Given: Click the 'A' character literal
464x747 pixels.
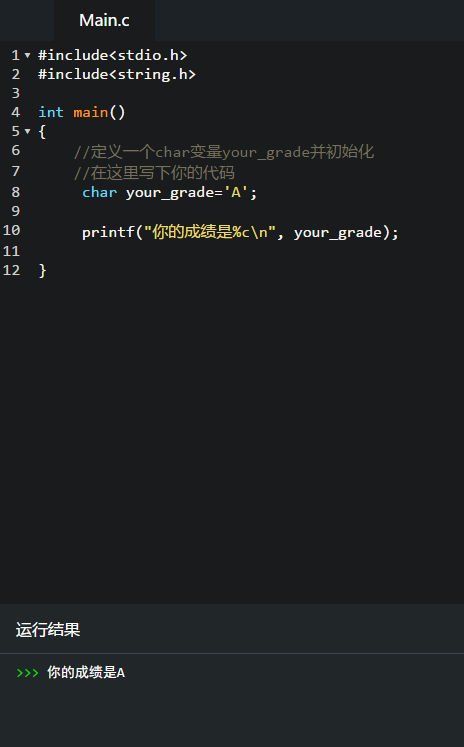Looking at the screenshot, I should [x=236, y=192].
